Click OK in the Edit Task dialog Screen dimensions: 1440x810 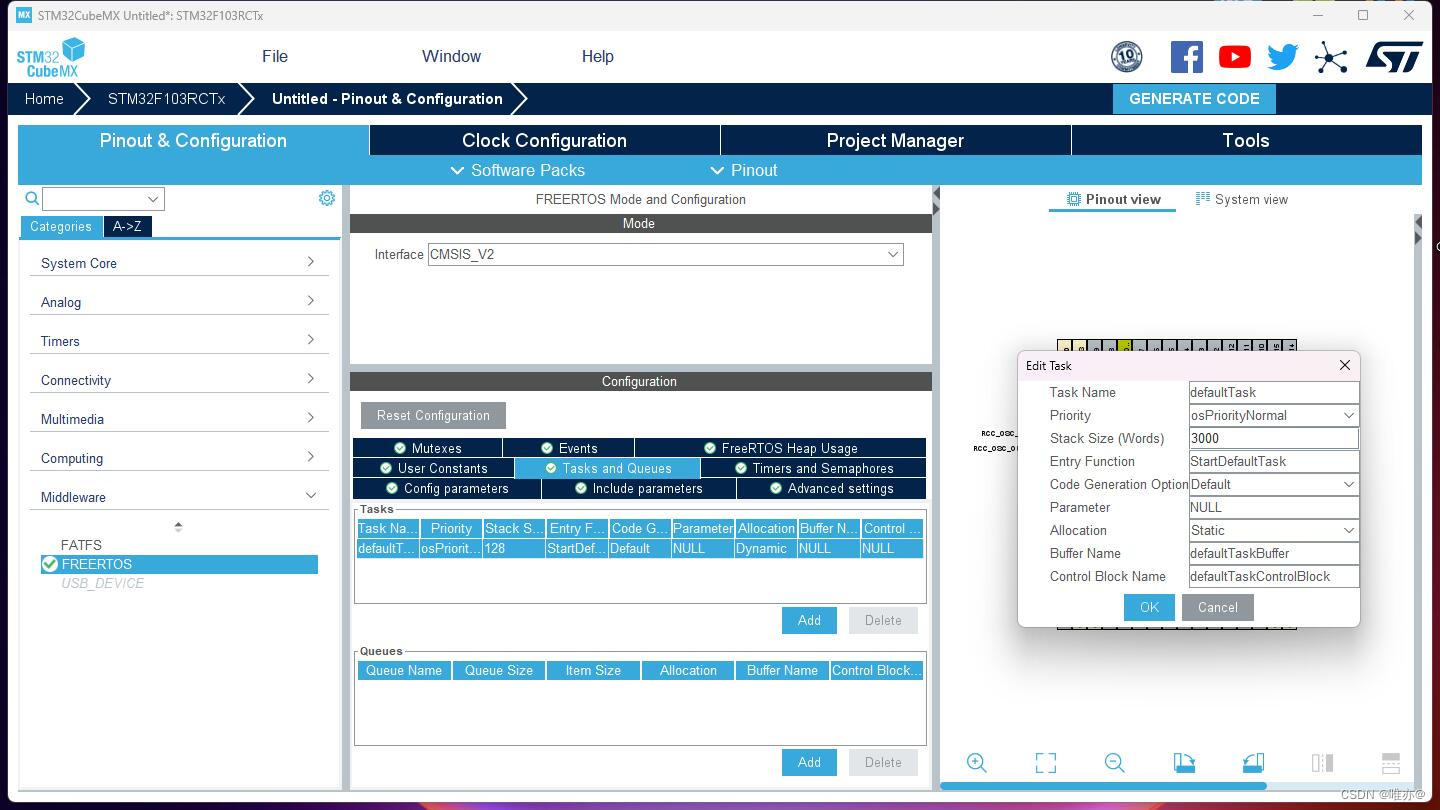pos(1149,607)
